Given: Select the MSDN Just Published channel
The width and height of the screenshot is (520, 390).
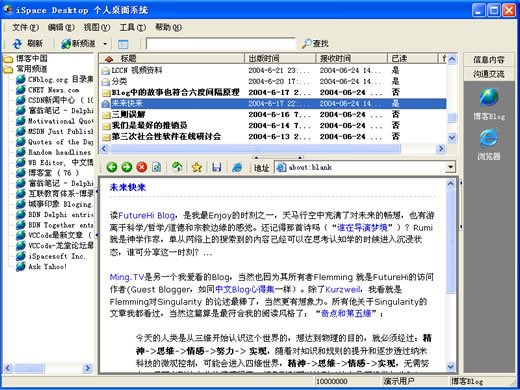Looking at the screenshot, I should pyautogui.click(x=61, y=131).
